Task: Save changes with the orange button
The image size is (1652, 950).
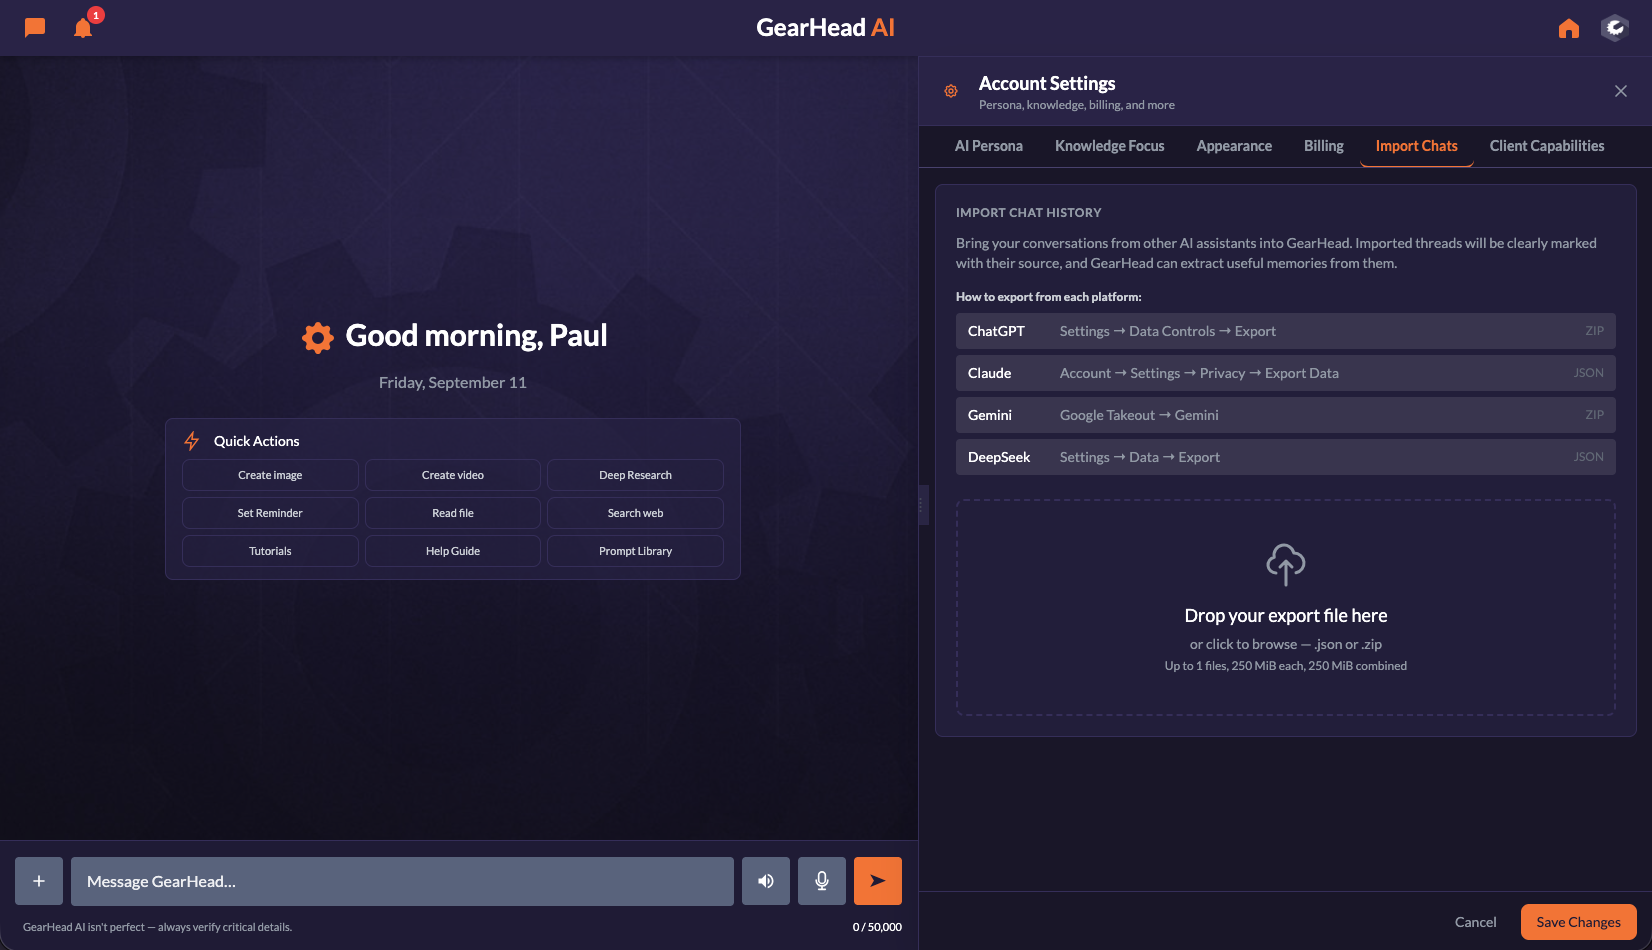Action: click(x=1578, y=922)
